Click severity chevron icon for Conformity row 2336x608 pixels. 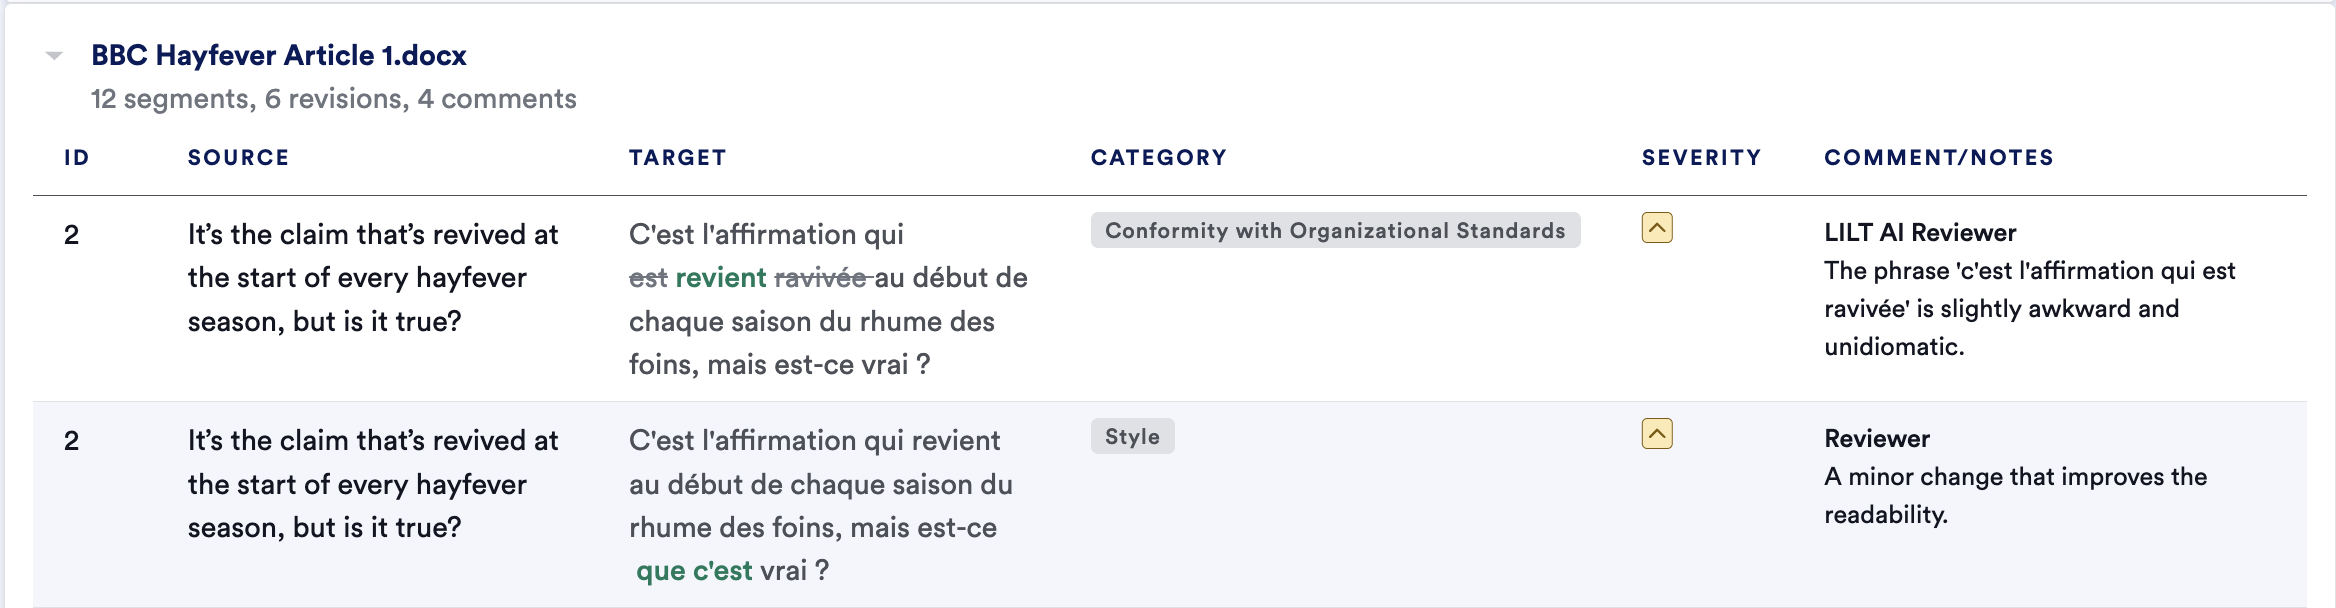[1657, 228]
